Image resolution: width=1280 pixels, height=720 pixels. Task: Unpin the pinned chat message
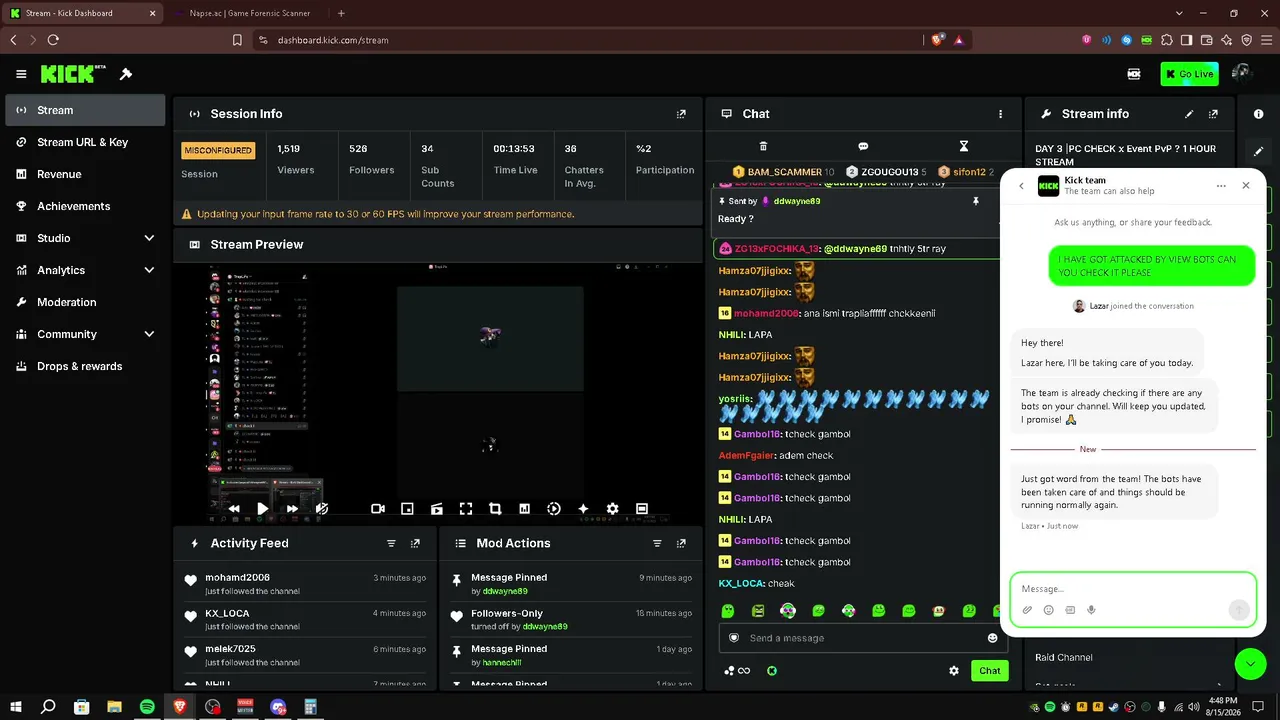976,201
